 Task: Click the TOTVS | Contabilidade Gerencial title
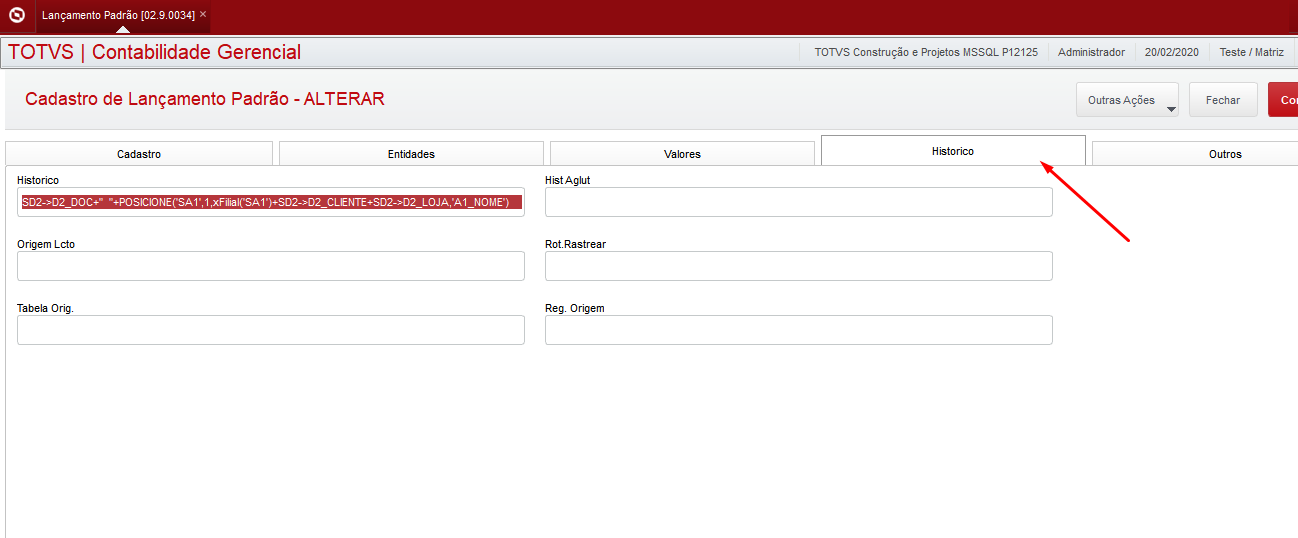pos(154,52)
